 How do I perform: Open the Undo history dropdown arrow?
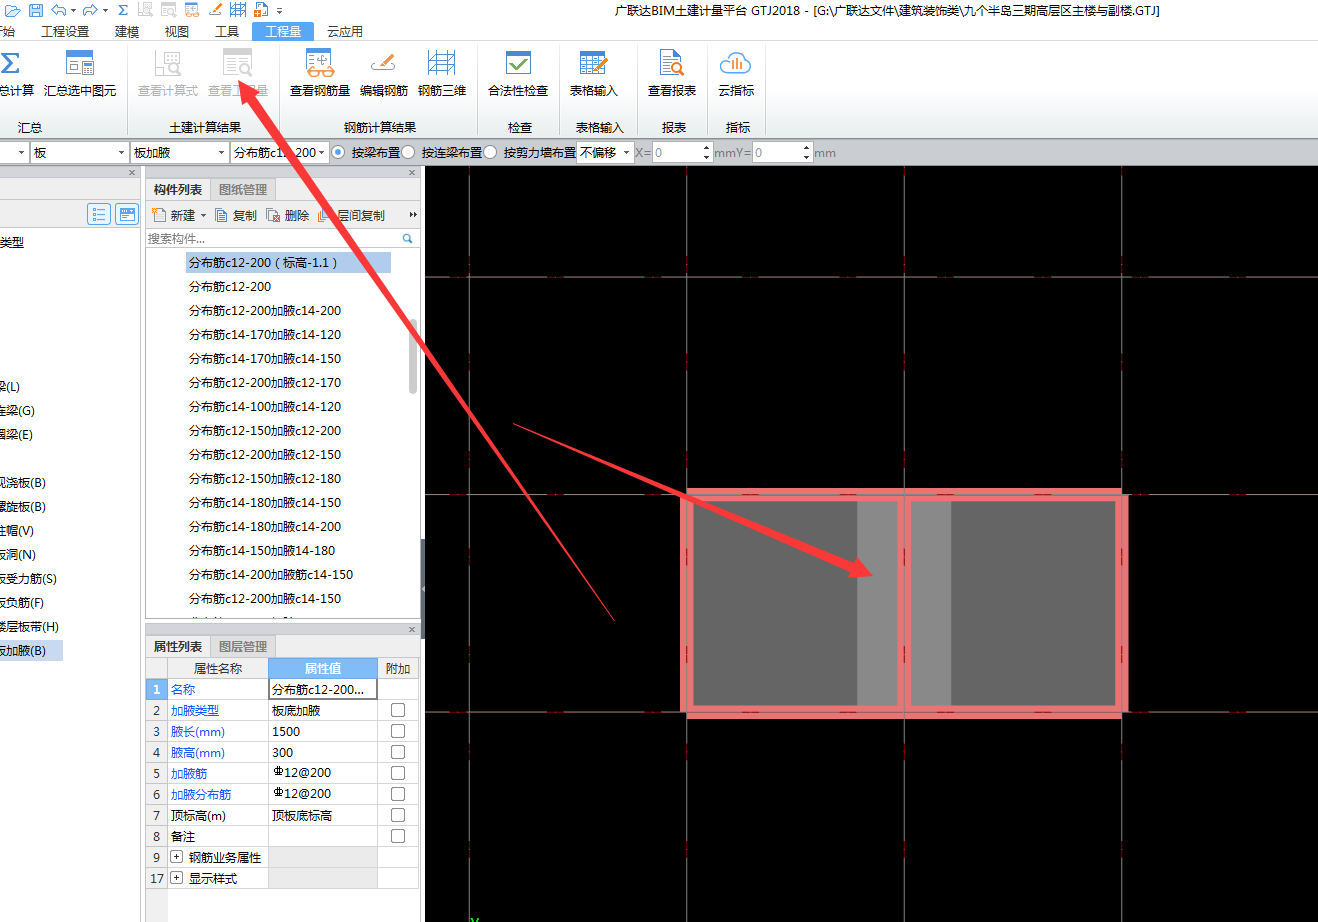[x=73, y=10]
